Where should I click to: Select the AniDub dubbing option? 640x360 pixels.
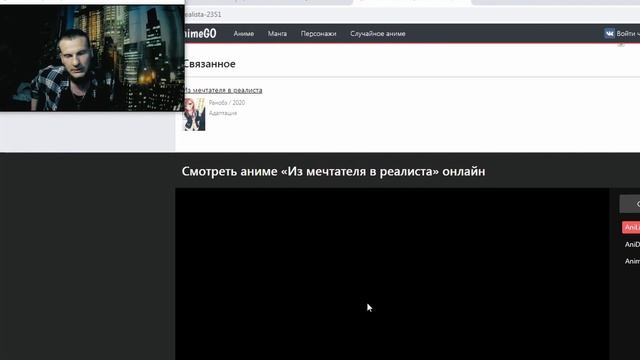(x=632, y=244)
